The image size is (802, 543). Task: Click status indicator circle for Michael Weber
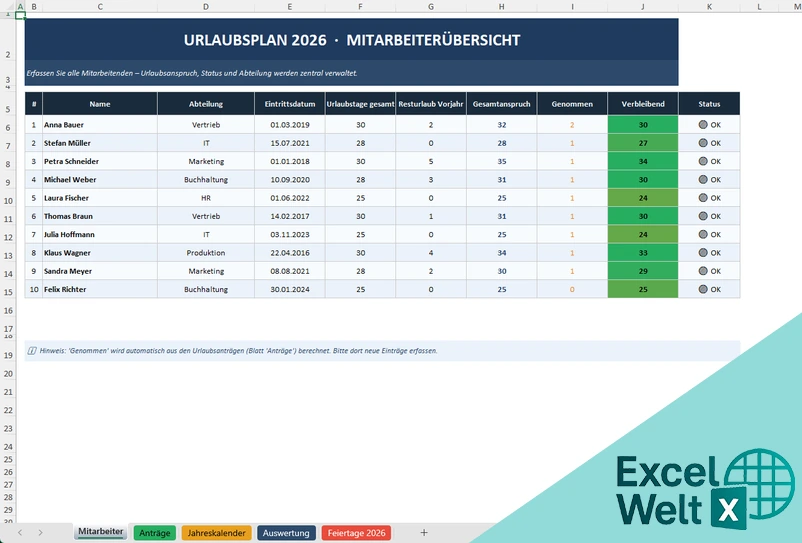tap(703, 179)
